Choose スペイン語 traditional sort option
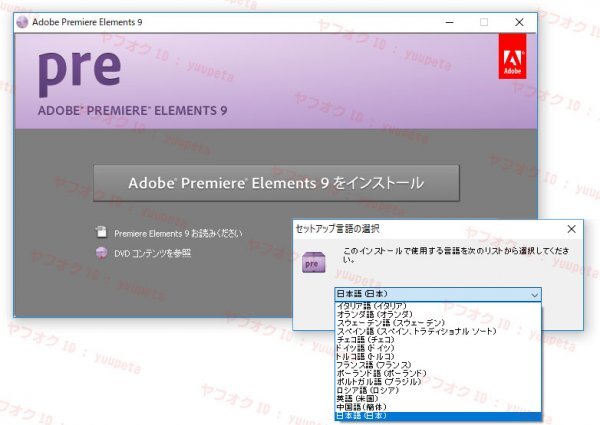Viewport: 600px width, 425px height. click(438, 331)
